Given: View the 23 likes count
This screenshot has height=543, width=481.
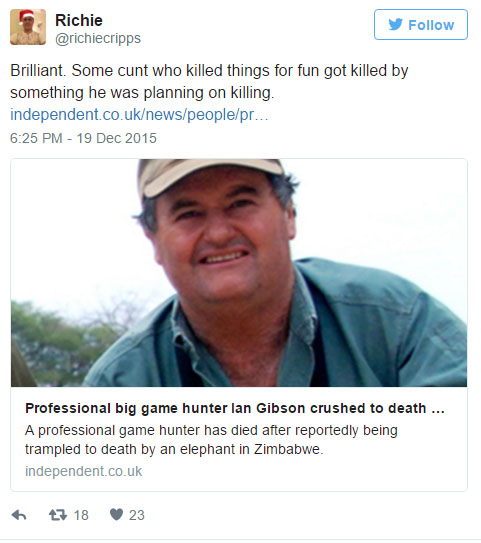Looking at the screenshot, I should (137, 515).
